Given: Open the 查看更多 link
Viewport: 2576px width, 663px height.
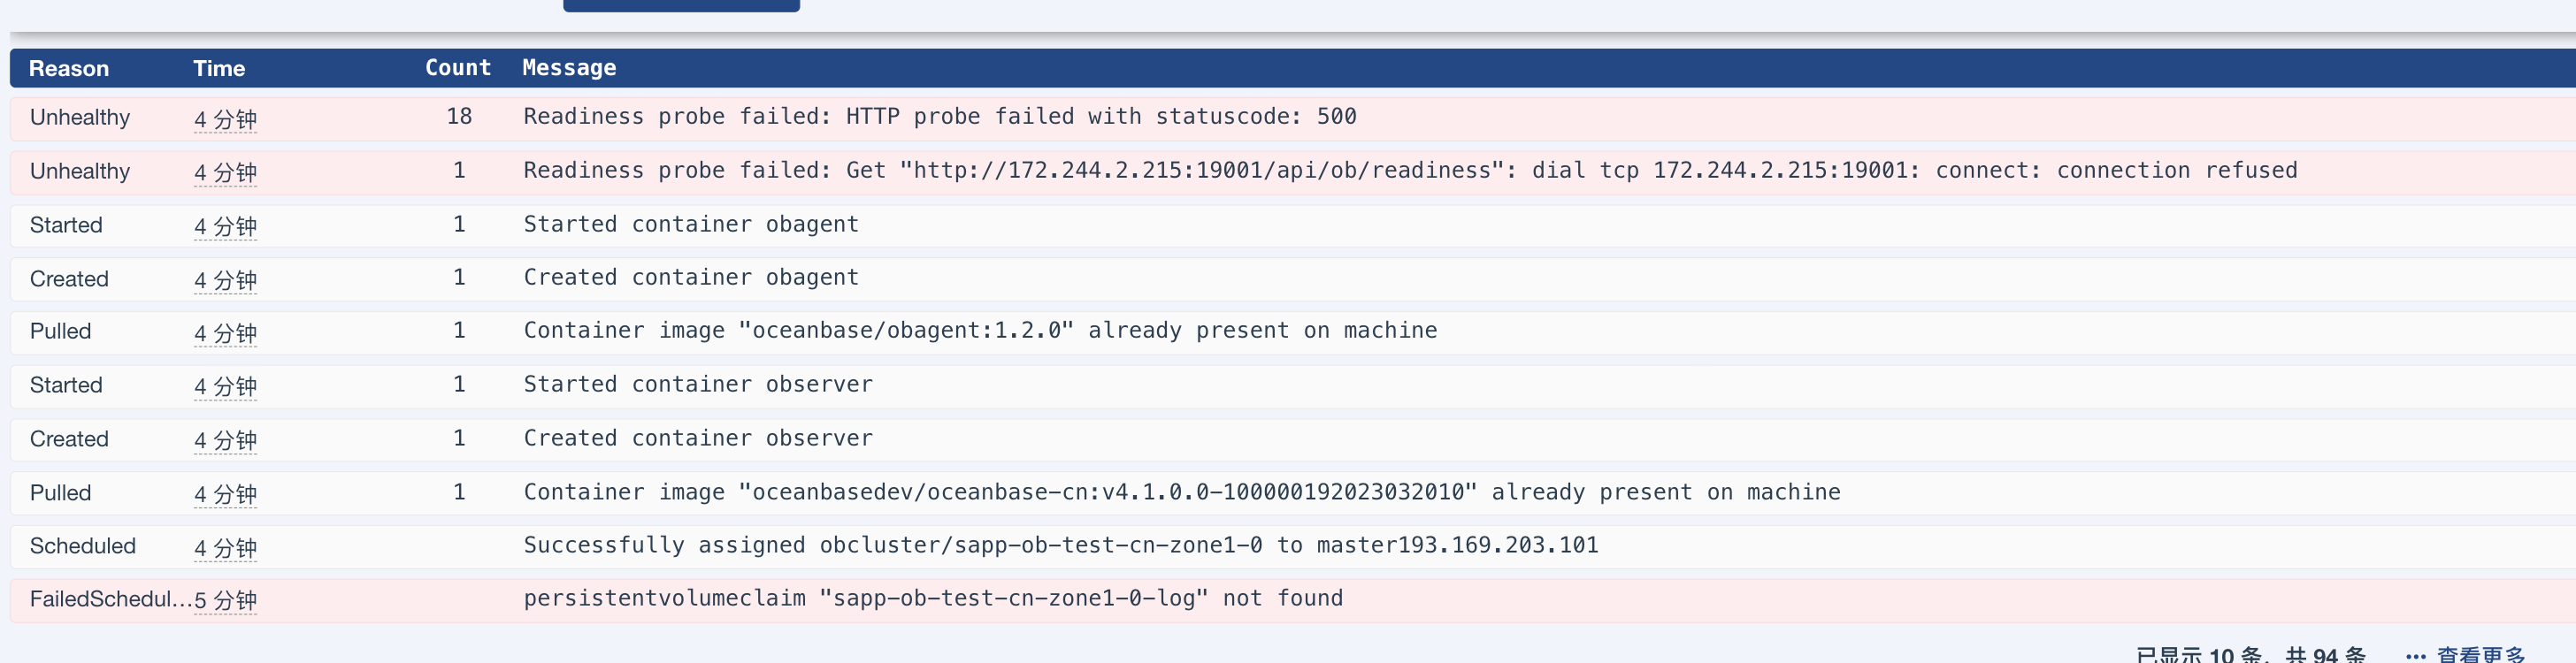Looking at the screenshot, I should coord(2481,655).
